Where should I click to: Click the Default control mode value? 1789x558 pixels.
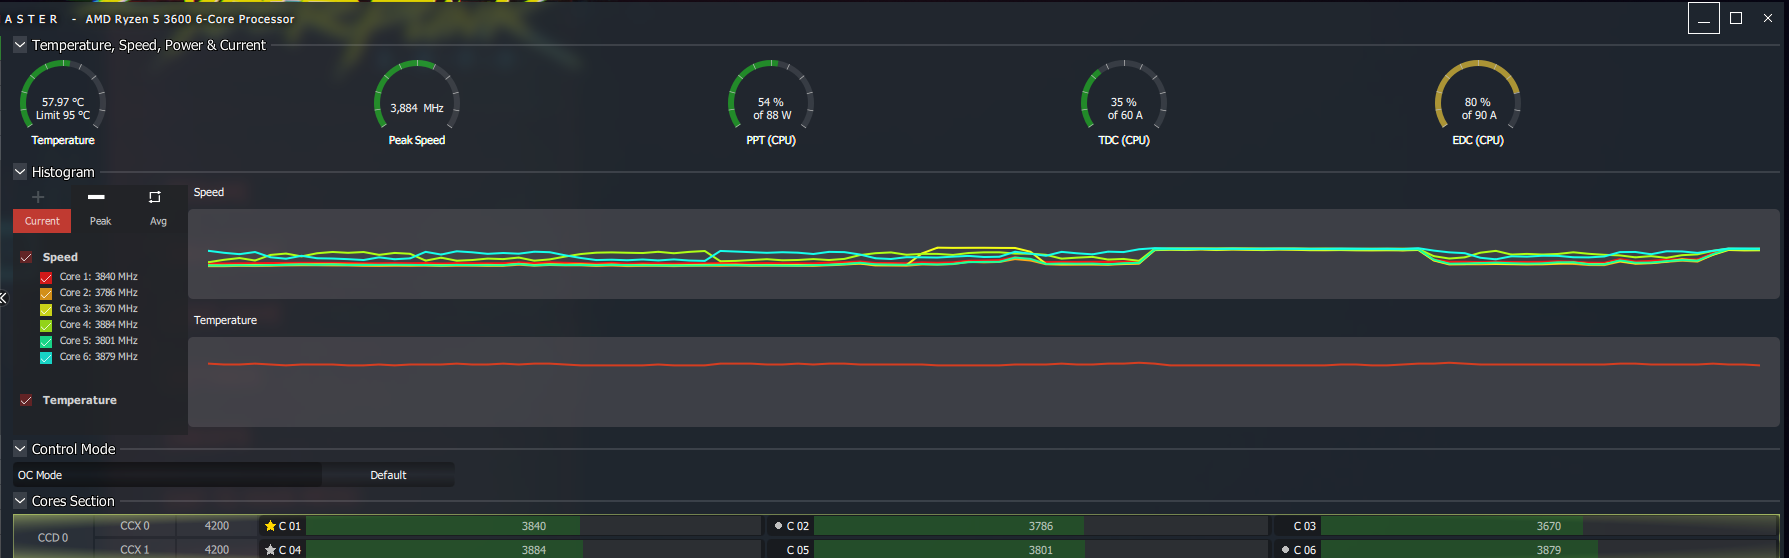coord(388,475)
